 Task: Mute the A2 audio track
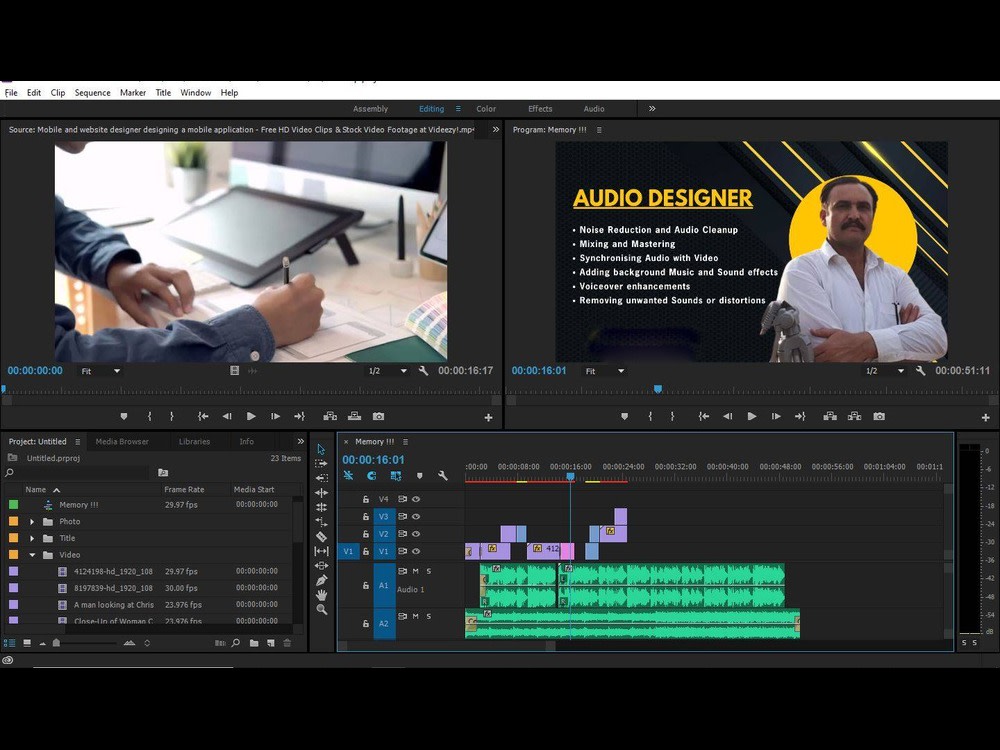click(415, 616)
